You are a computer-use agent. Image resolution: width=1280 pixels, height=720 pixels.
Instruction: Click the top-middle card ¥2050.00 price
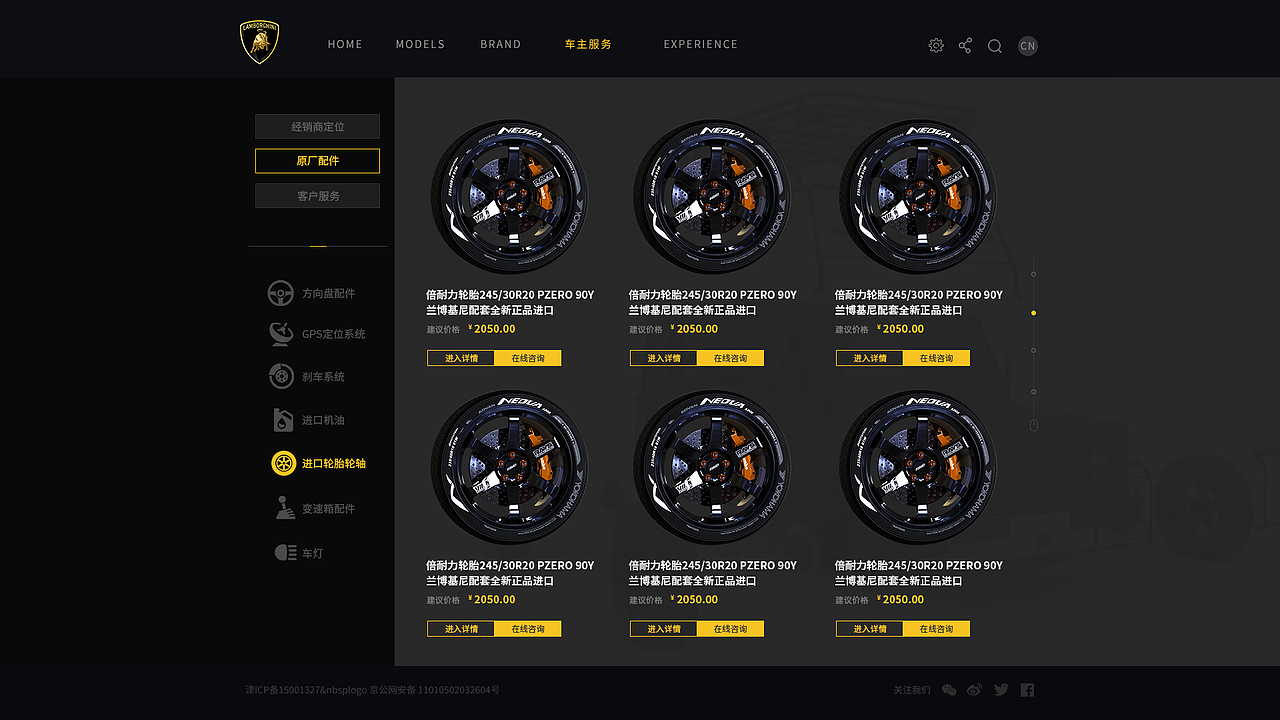694,329
